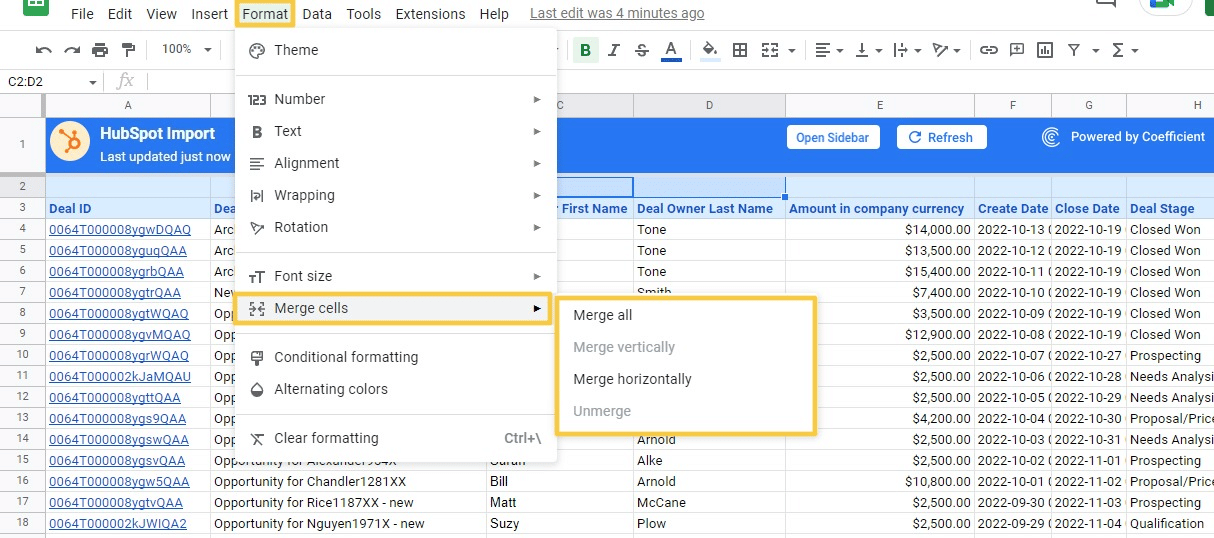
Task: Expand the Alignment submenu
Action: 395,163
